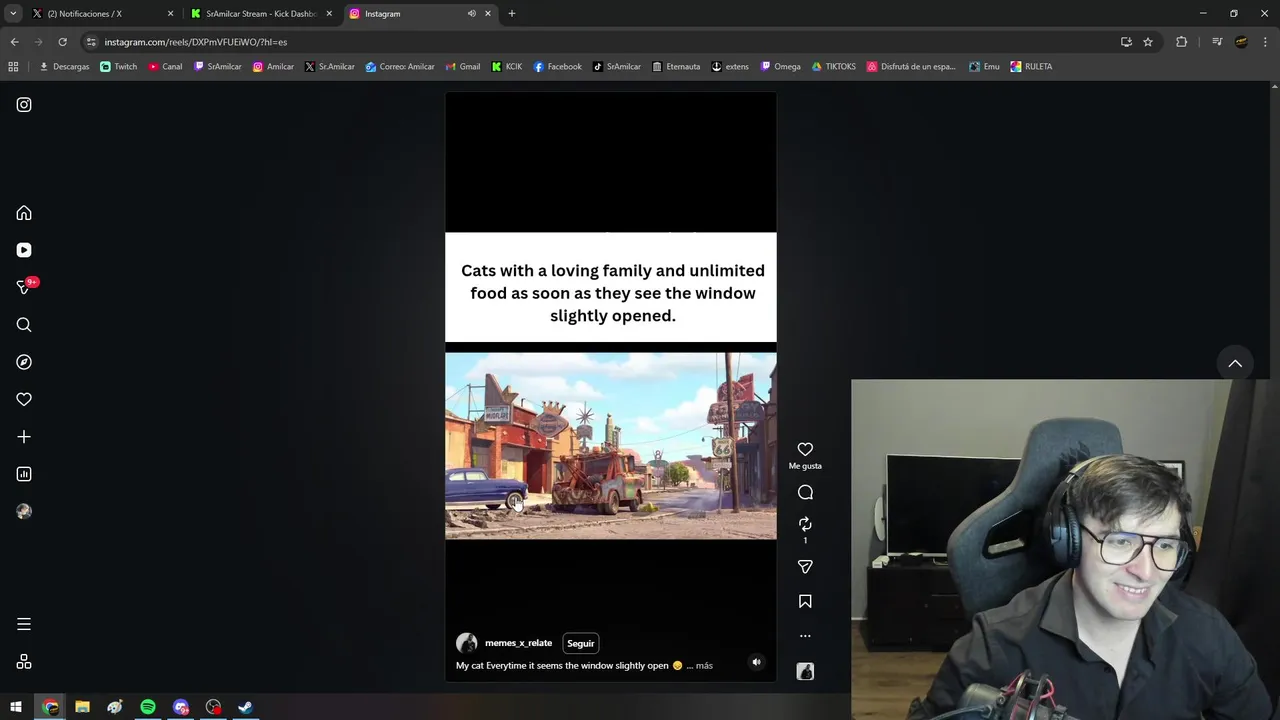Open the Instagram logo home link
1280x720 pixels.
coord(24,105)
